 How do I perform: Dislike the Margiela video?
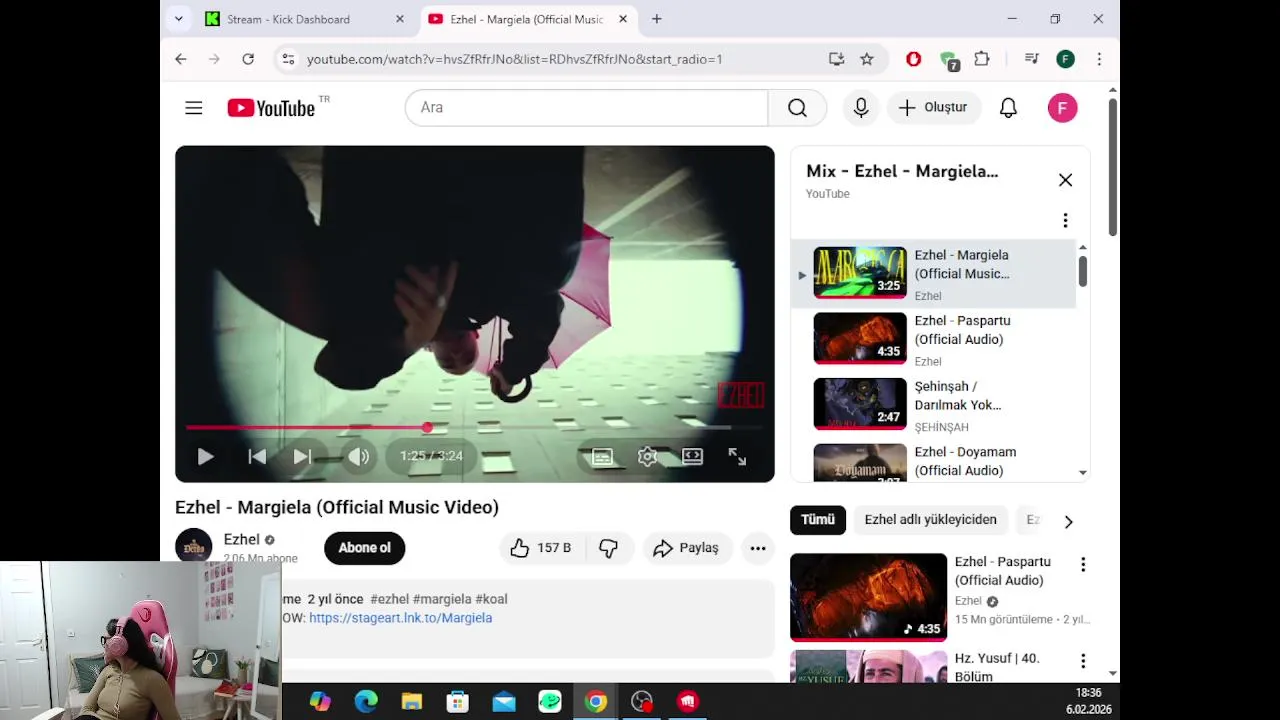click(608, 548)
